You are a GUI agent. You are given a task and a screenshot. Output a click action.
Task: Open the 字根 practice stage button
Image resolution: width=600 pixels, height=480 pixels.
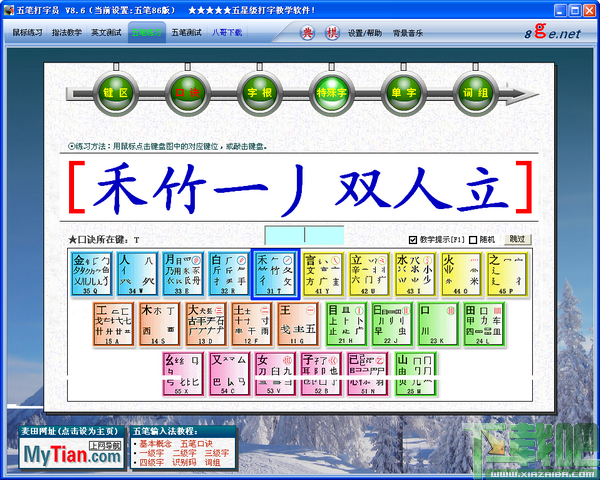(259, 93)
